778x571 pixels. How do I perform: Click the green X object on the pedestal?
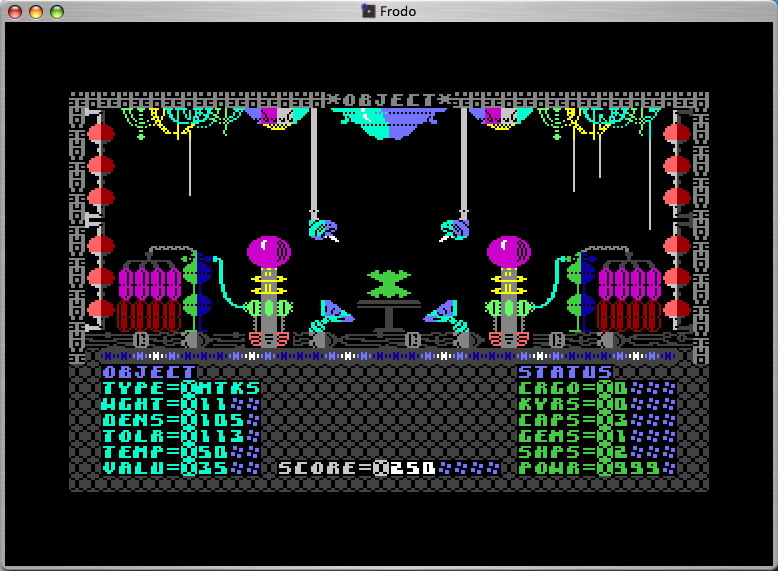389,285
